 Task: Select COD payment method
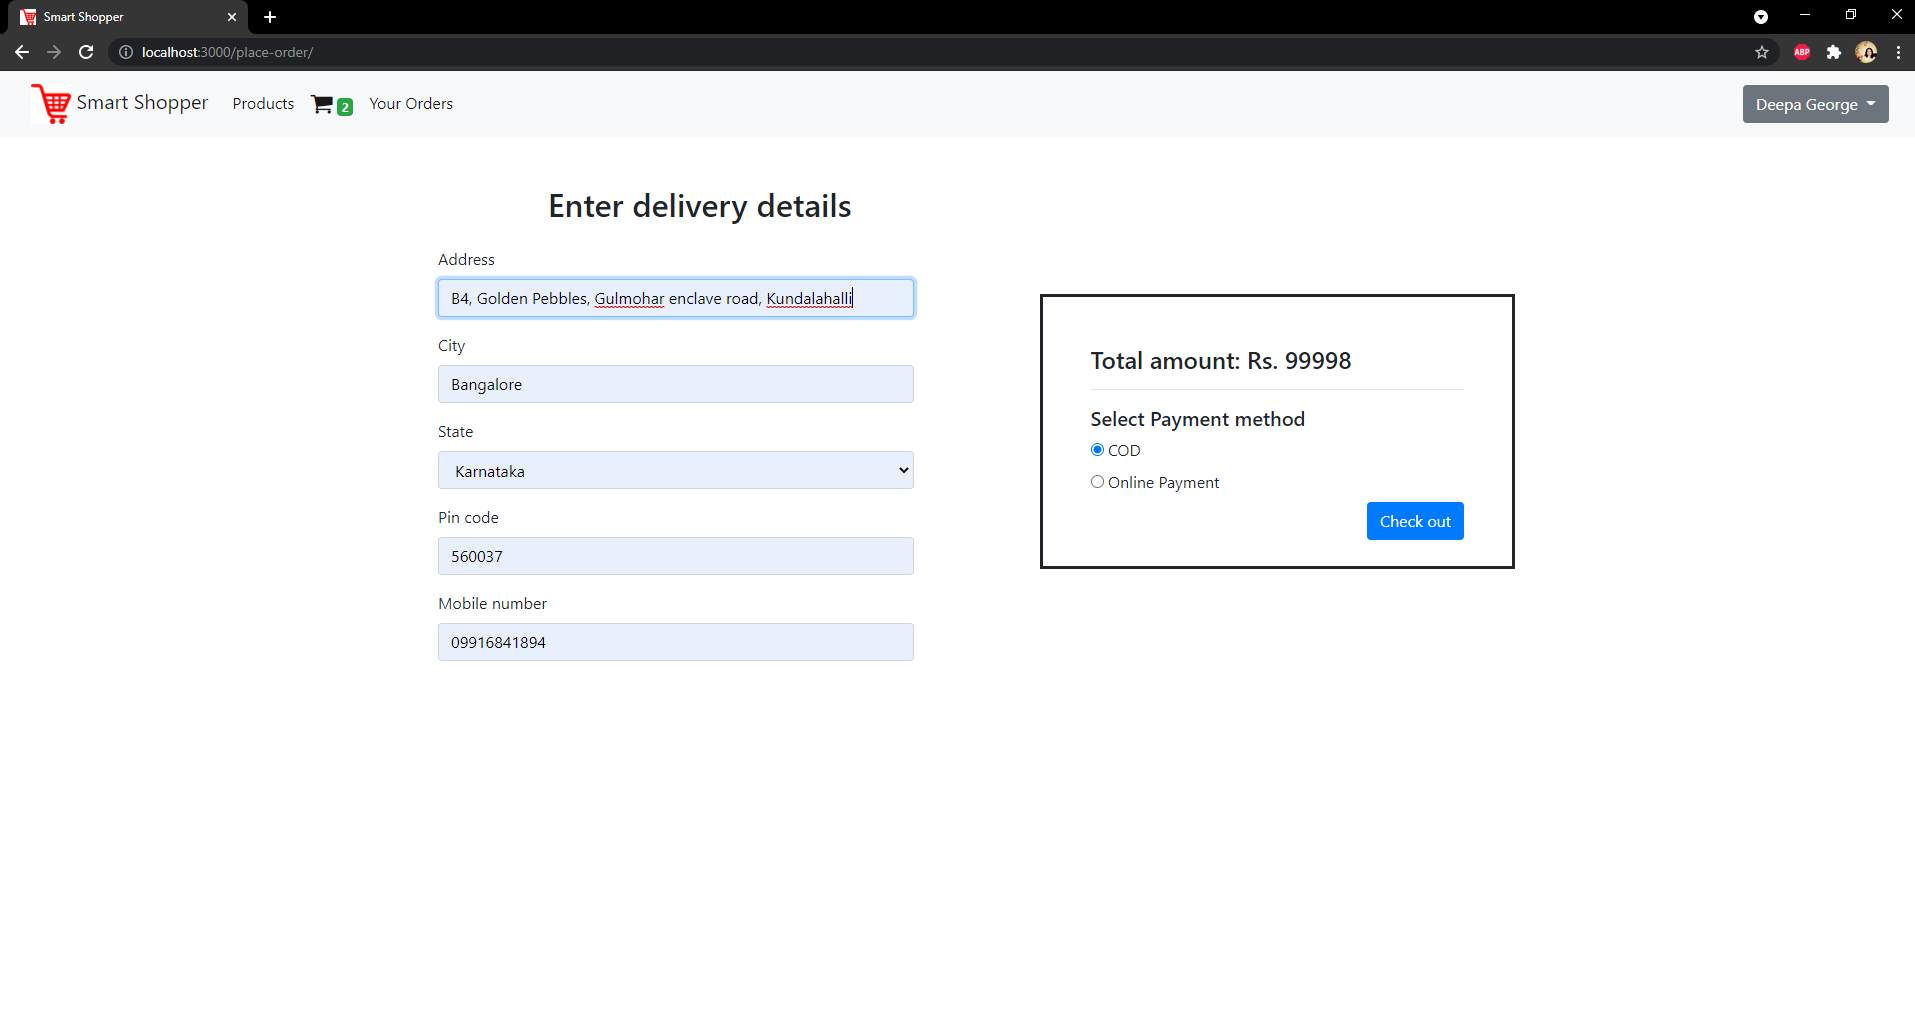pos(1097,450)
